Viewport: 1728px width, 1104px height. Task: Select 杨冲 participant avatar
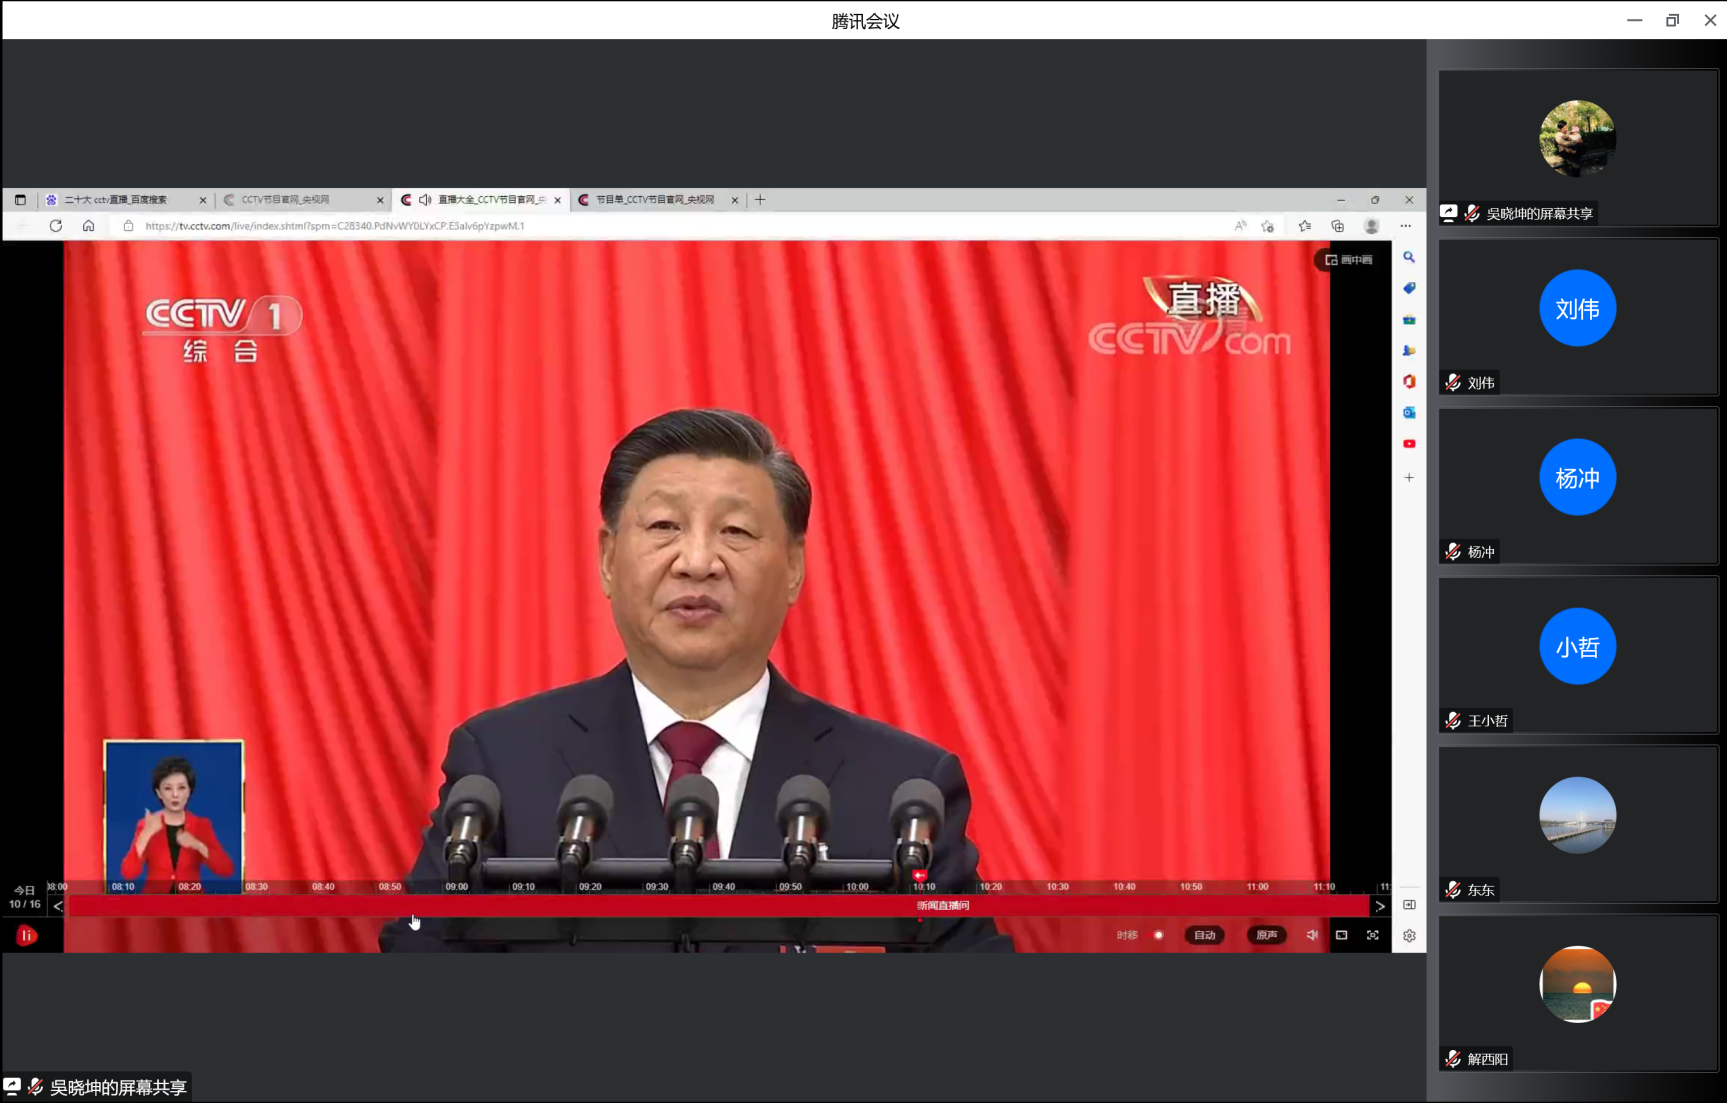click(x=1578, y=477)
